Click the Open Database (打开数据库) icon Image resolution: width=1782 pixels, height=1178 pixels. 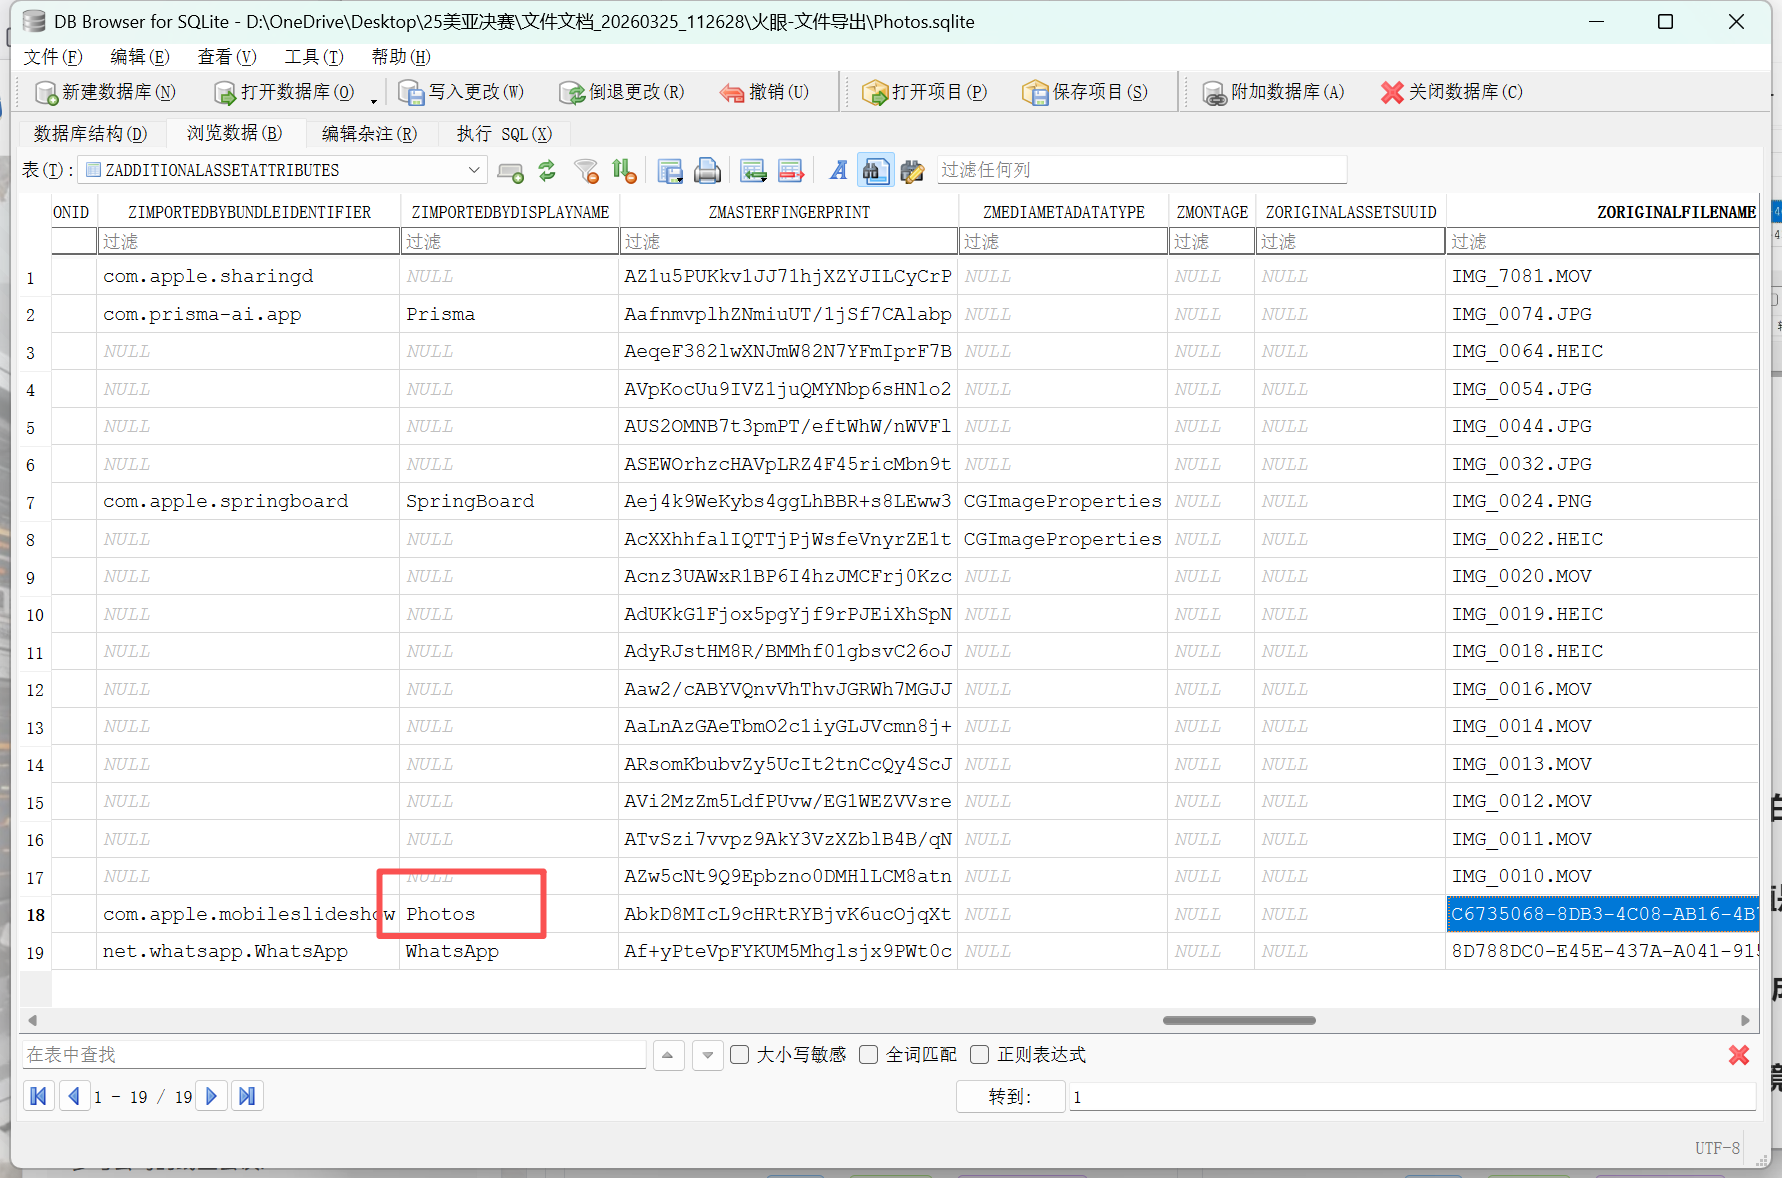pyautogui.click(x=225, y=93)
